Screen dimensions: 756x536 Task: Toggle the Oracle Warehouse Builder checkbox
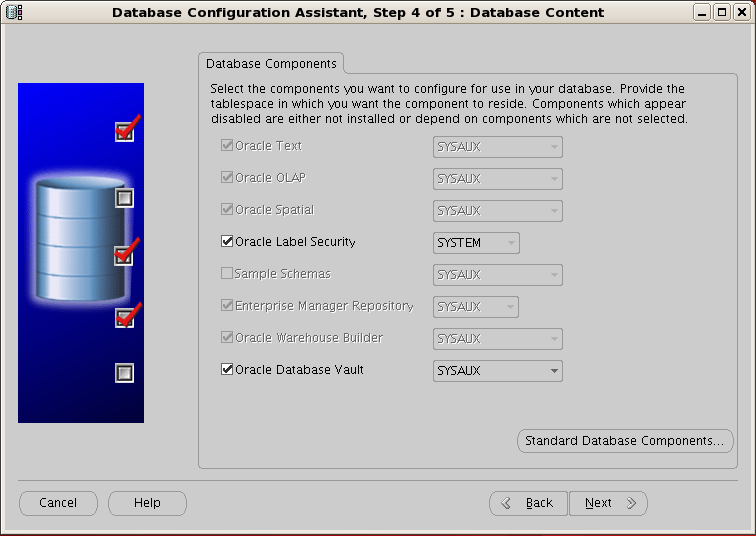[x=227, y=337]
